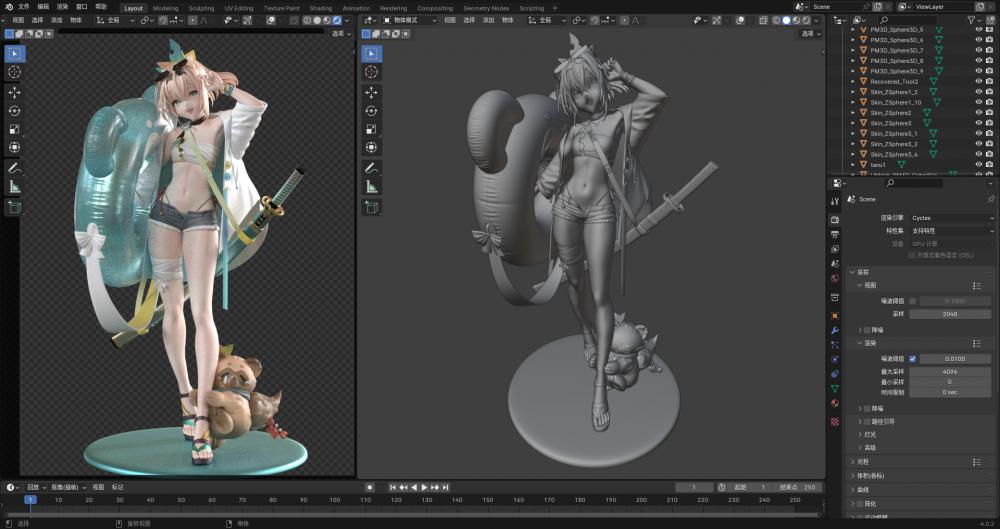Disable rendering of Skin_ZSphere3
Image resolution: width=1000 pixels, height=529 pixels.
click(989, 123)
